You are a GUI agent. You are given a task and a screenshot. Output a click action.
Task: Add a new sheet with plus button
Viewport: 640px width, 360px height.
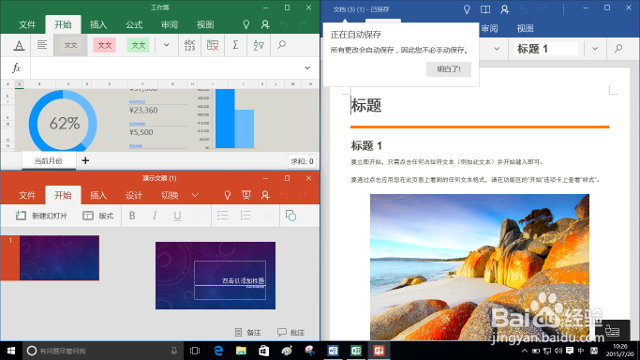click(x=85, y=161)
